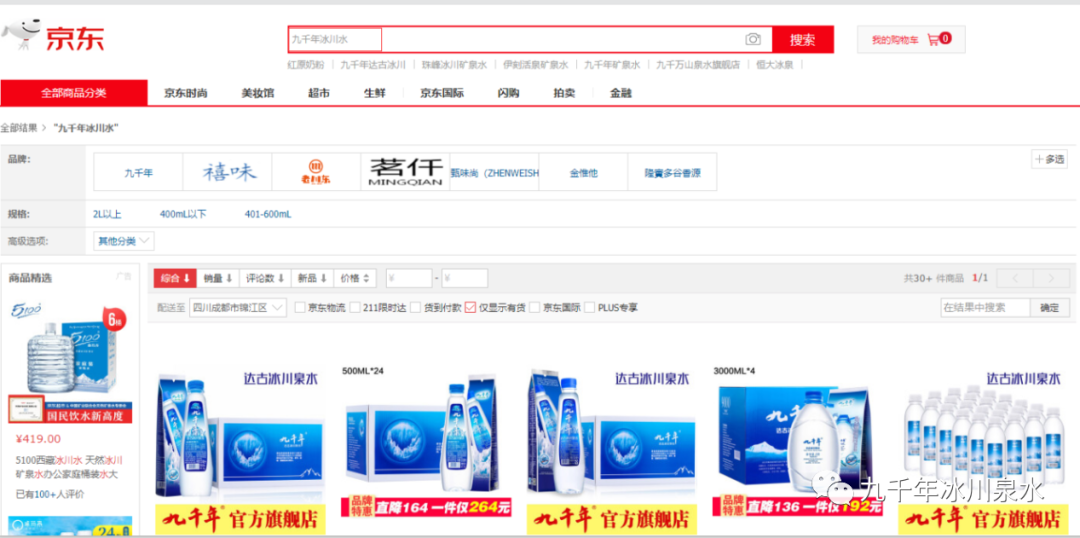Sort results by 评论数
The height and width of the screenshot is (538, 1080).
coord(265,278)
